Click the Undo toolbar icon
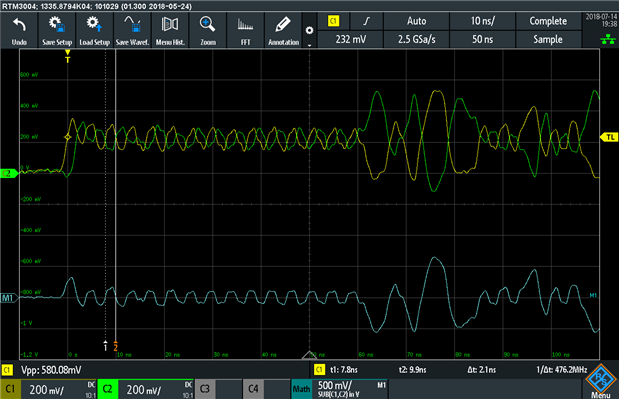Viewport: 619px width, 399px height. coord(19,30)
